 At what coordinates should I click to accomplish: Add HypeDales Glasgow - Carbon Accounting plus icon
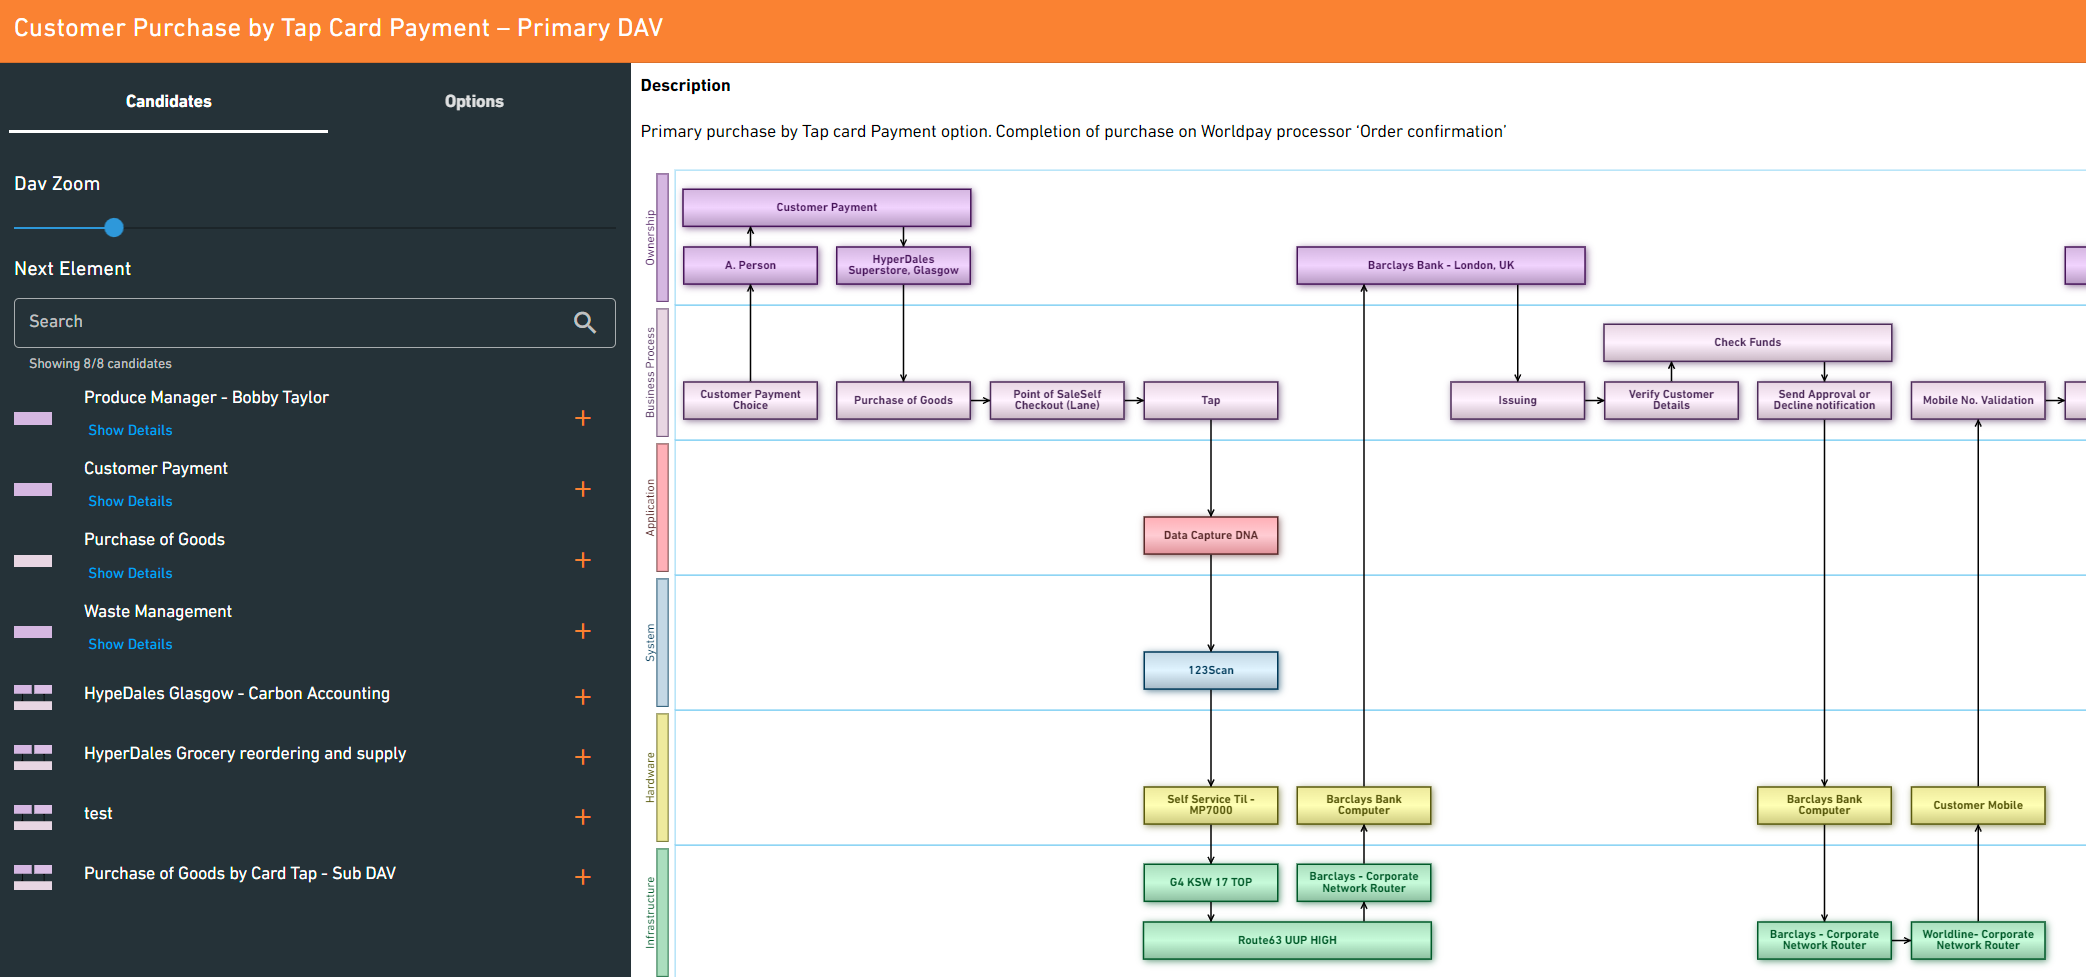pyautogui.click(x=583, y=697)
